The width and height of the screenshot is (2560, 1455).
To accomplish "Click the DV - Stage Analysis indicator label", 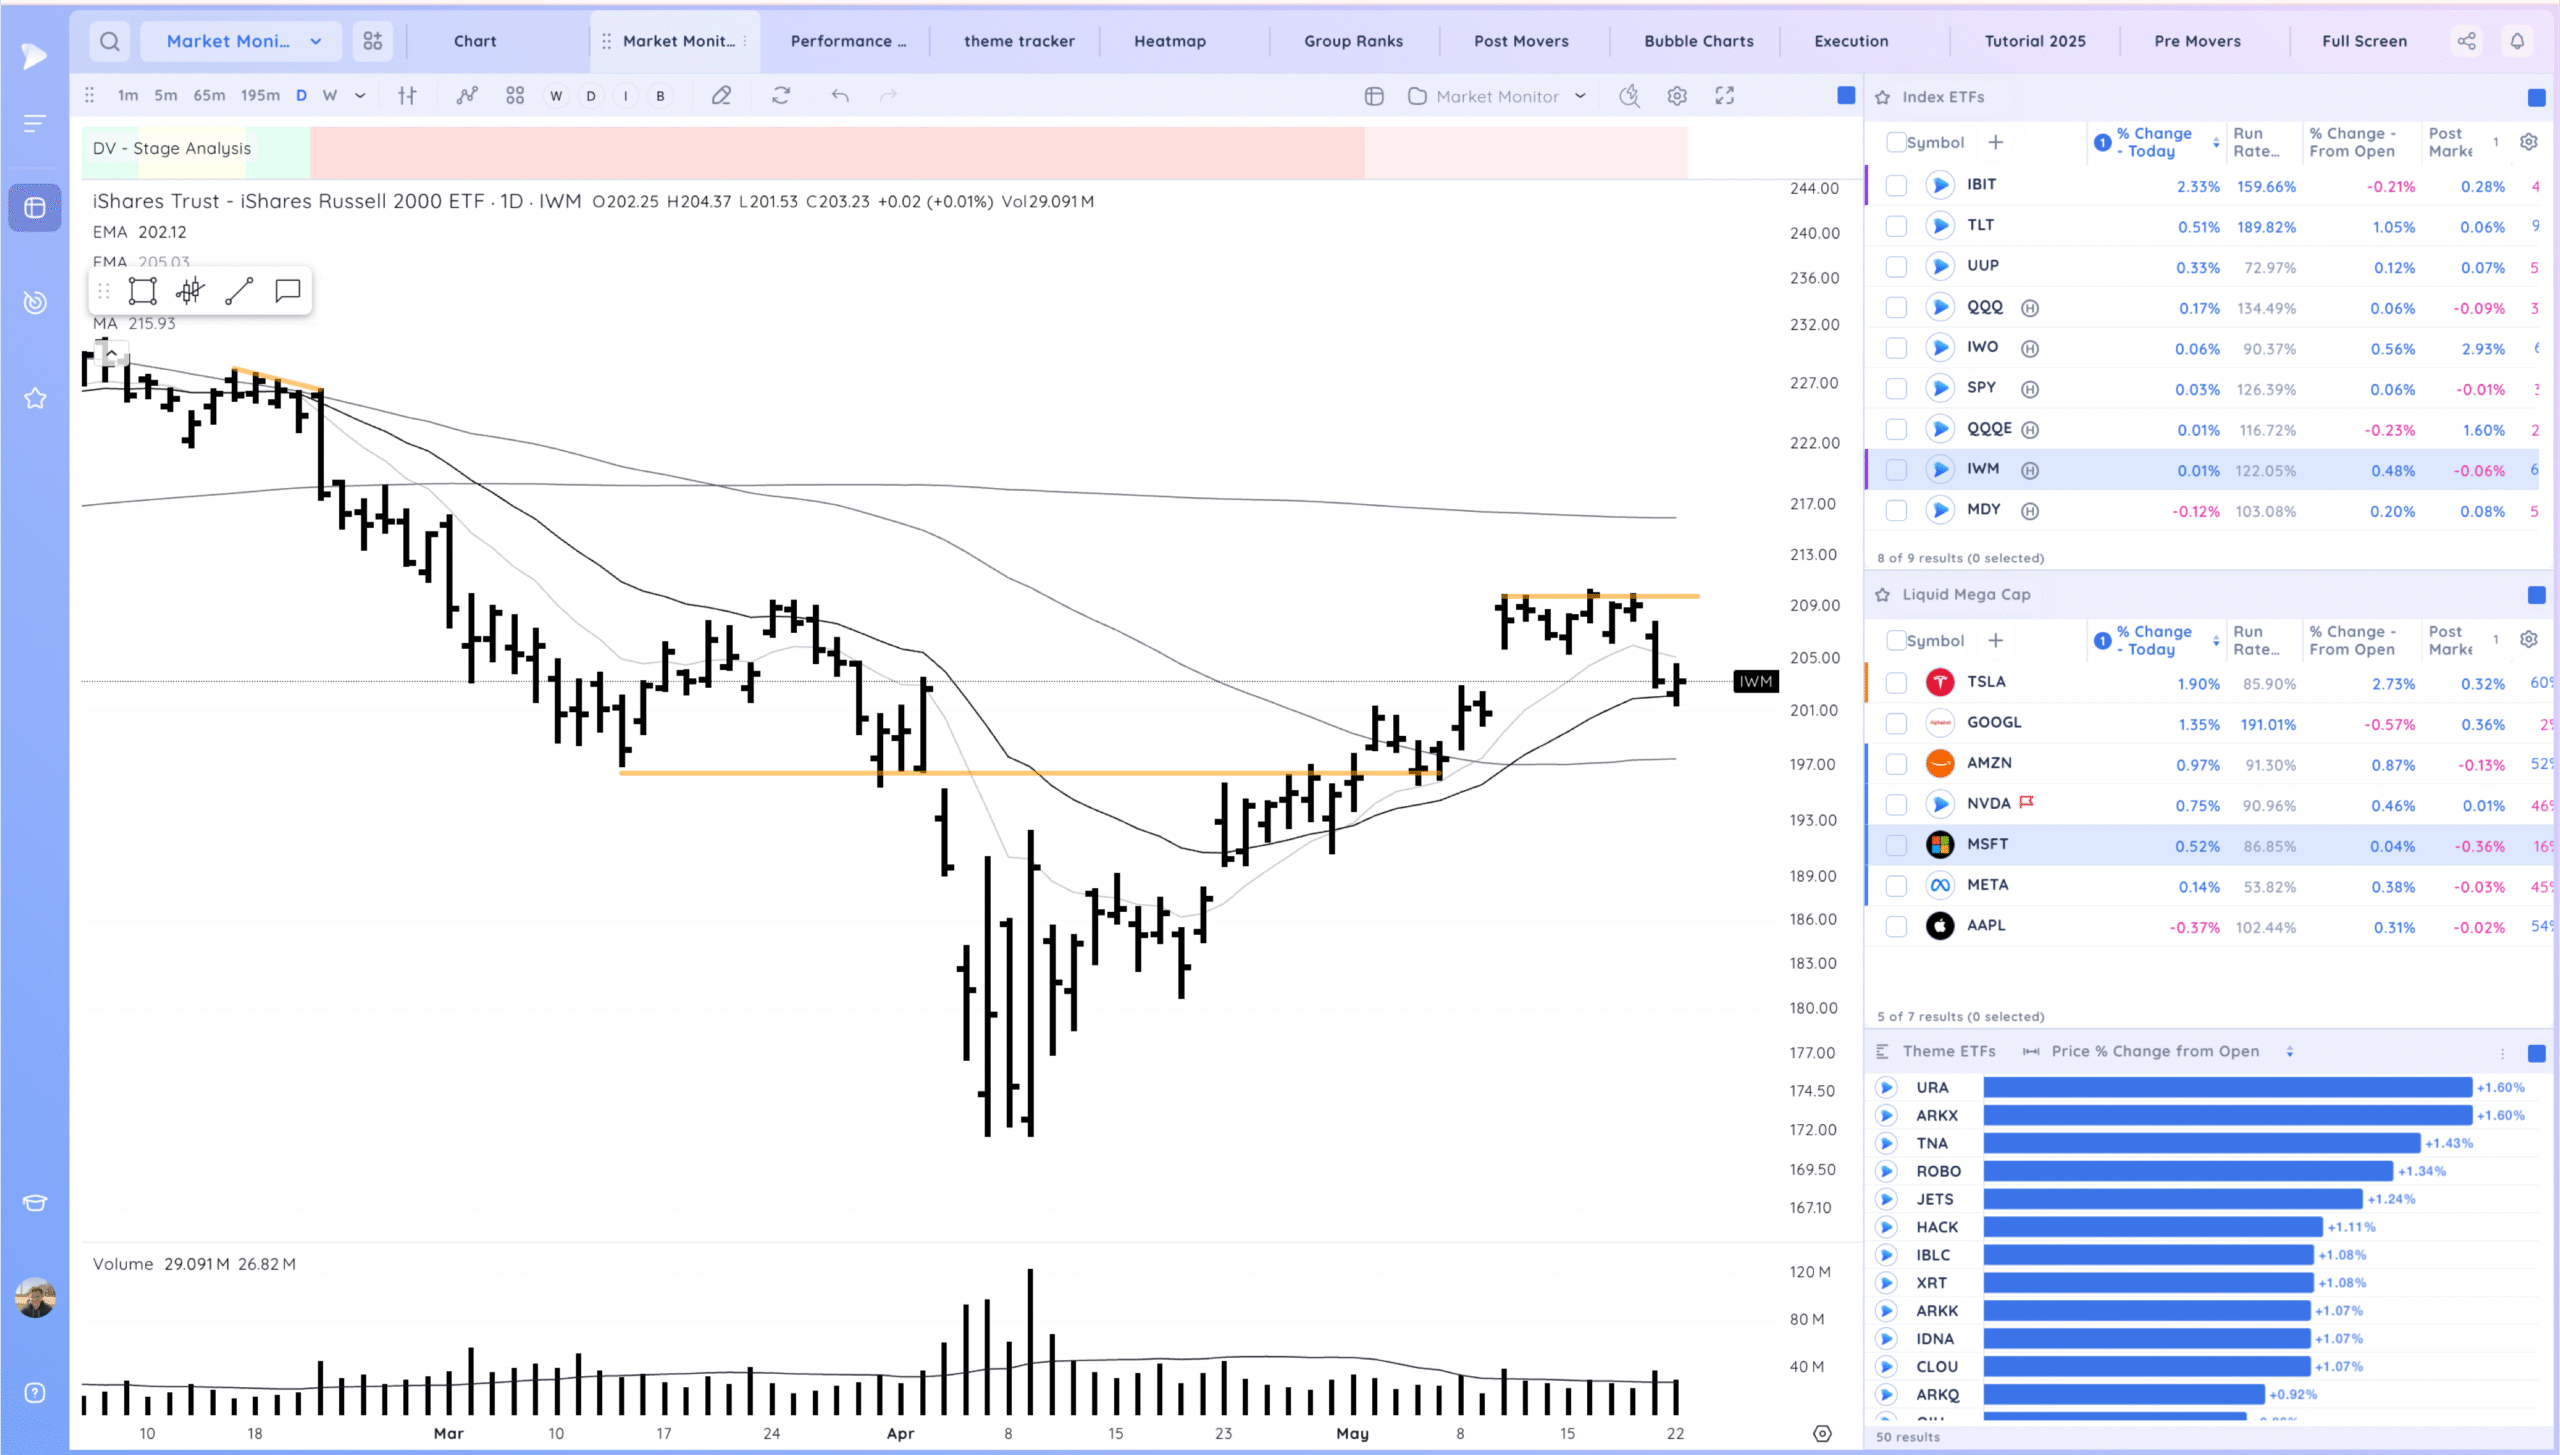I will 172,148.
